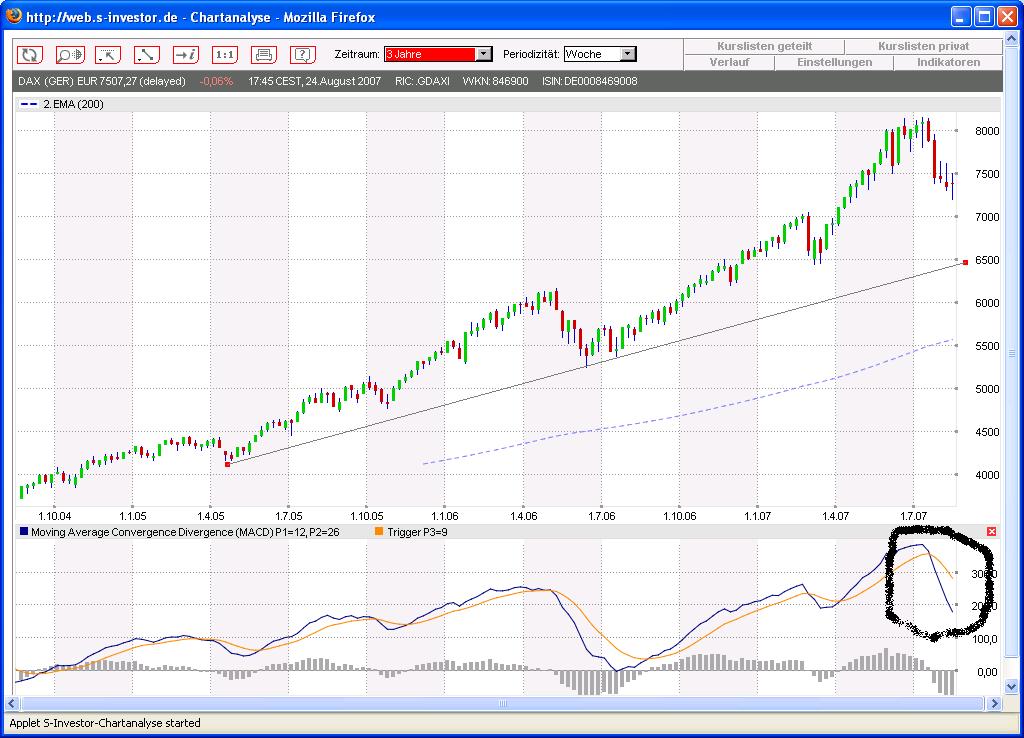1024x738 pixels.
Task: Click the WKN: 846900 text
Action: click(x=496, y=82)
